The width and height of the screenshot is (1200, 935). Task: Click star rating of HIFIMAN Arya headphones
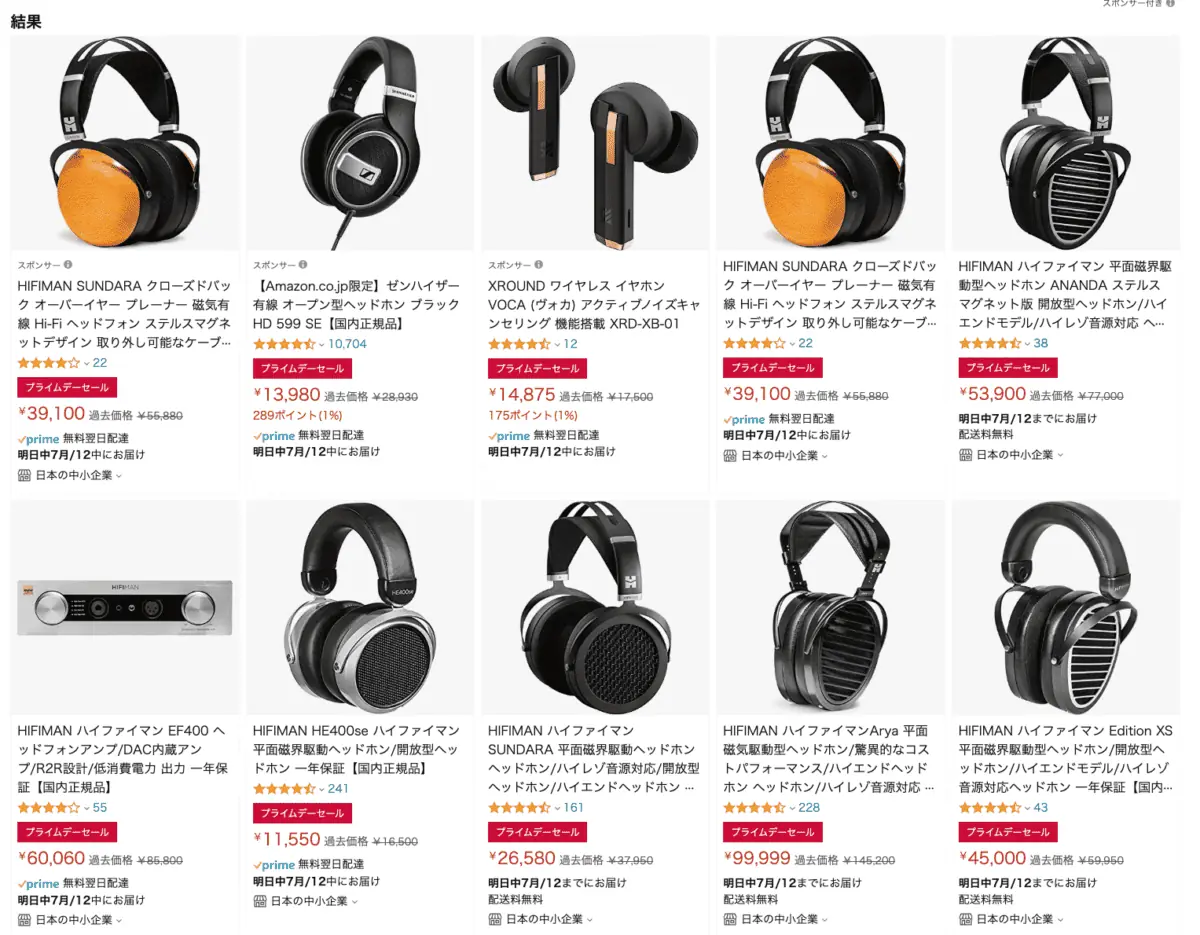[754, 808]
